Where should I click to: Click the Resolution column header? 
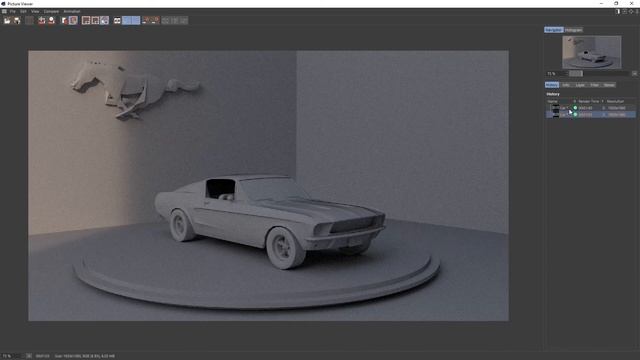(616, 101)
